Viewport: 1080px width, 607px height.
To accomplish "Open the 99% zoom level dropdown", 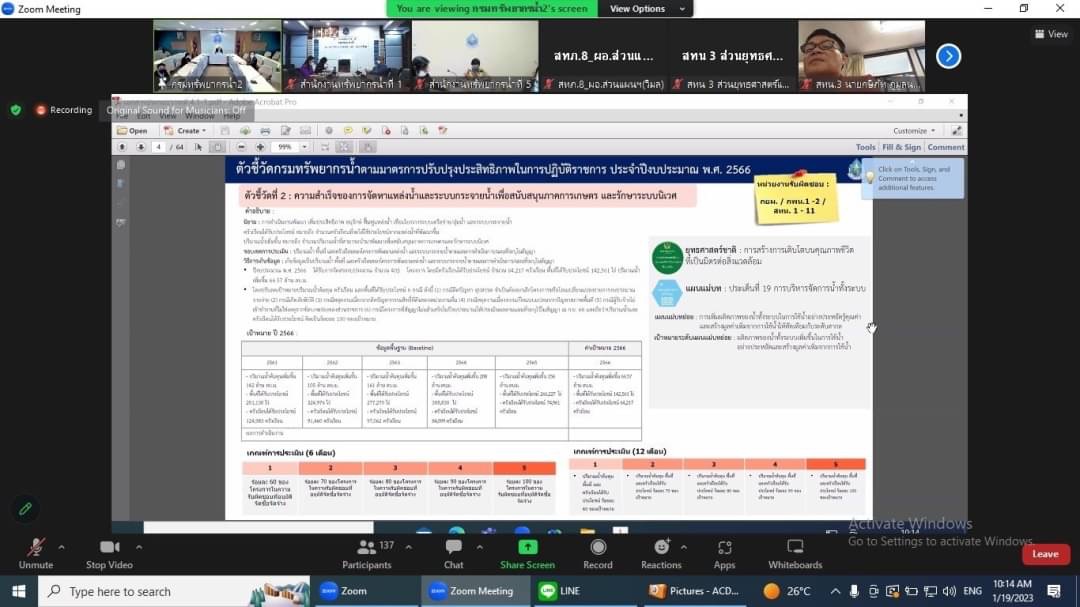I will click(304, 147).
